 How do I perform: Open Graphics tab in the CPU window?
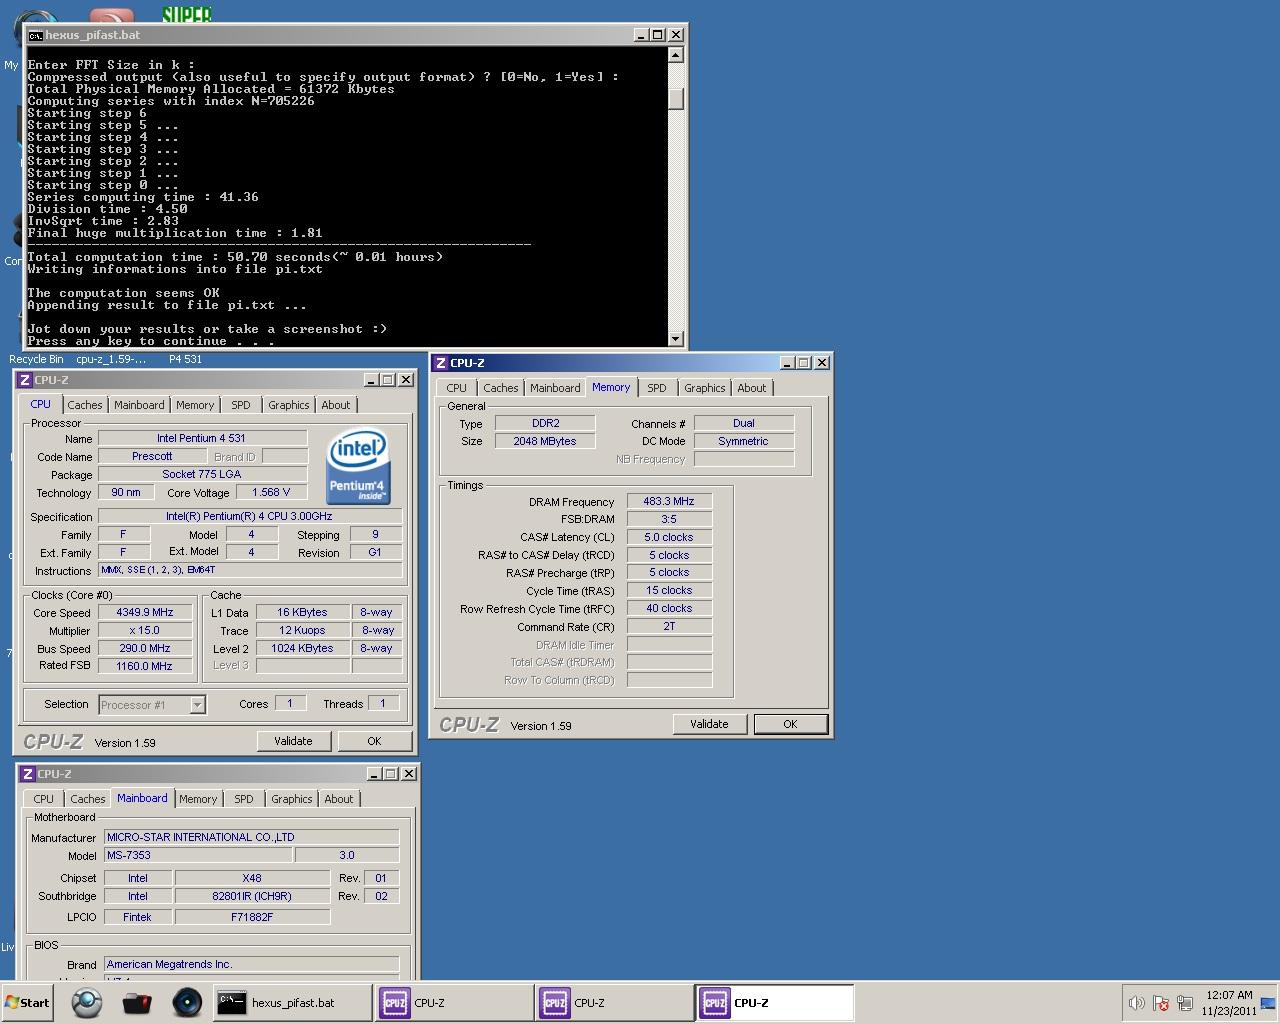[289, 405]
